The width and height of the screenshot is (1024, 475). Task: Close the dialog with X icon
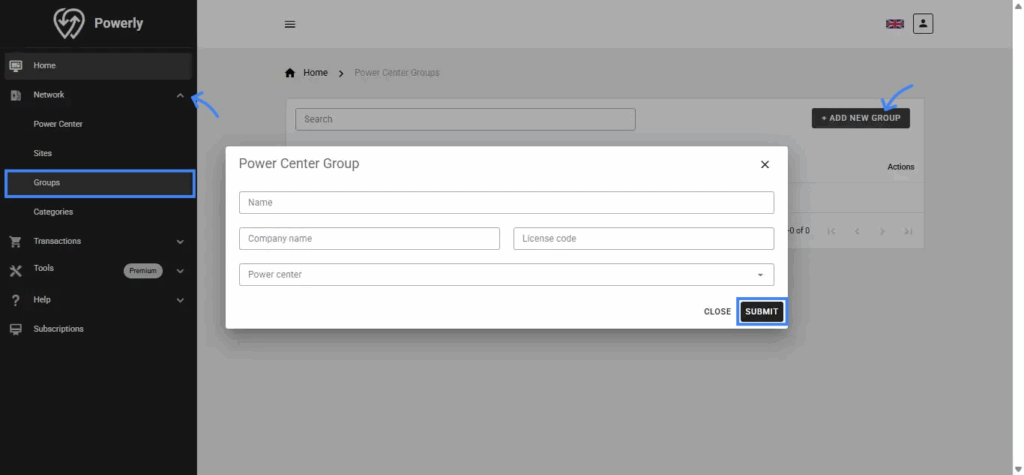pos(765,164)
